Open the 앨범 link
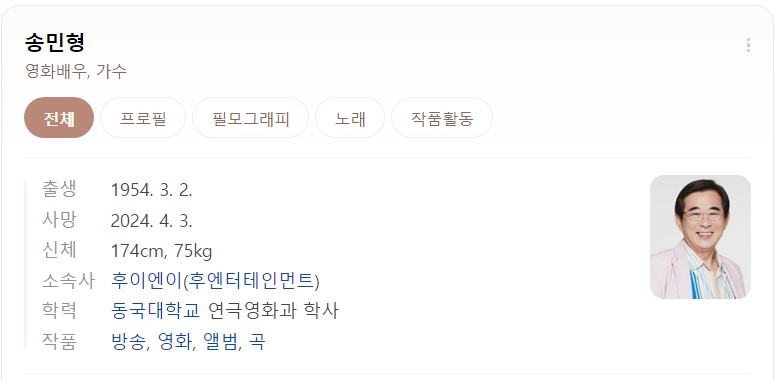The width and height of the screenshot is (784, 381). [220, 342]
